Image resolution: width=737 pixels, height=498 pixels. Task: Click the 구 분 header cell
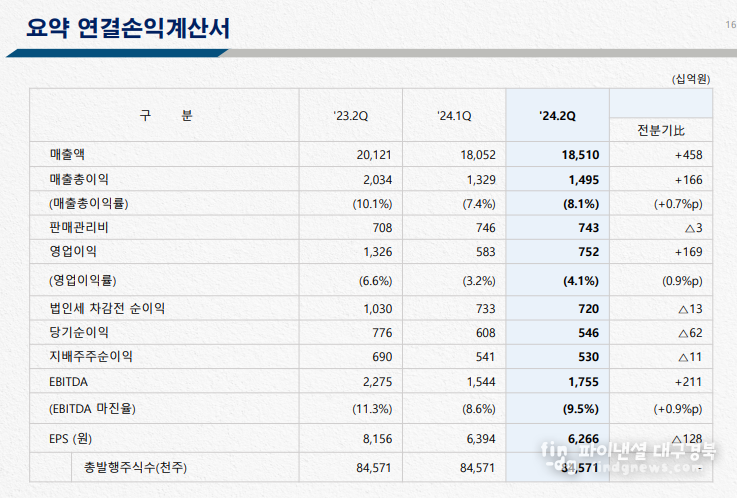tap(166, 116)
